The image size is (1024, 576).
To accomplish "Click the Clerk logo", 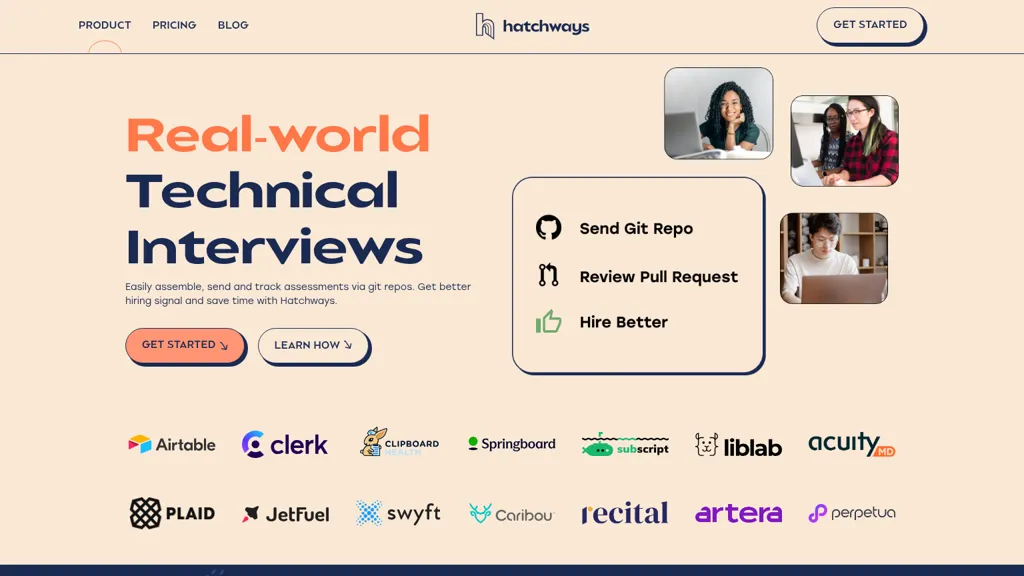I will pos(285,444).
